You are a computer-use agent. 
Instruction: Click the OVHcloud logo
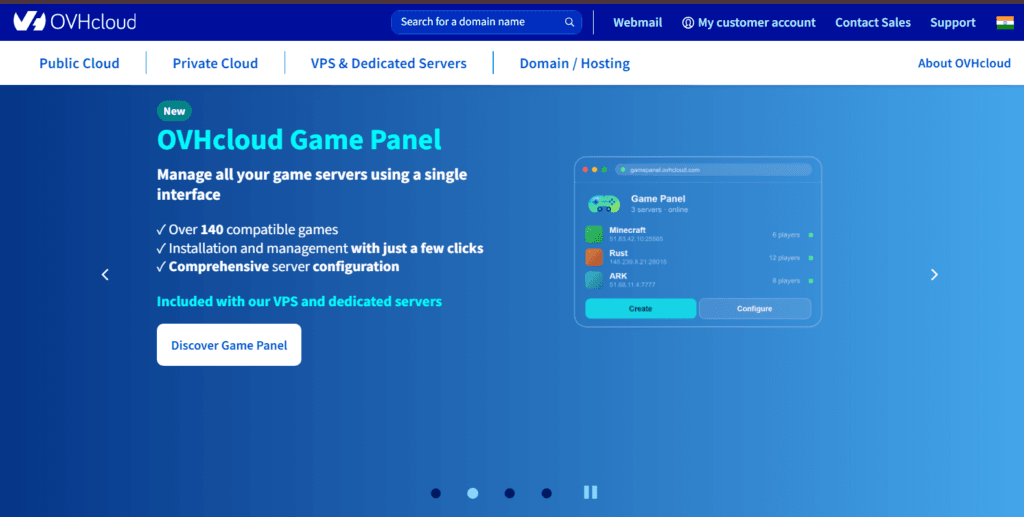coord(75,22)
